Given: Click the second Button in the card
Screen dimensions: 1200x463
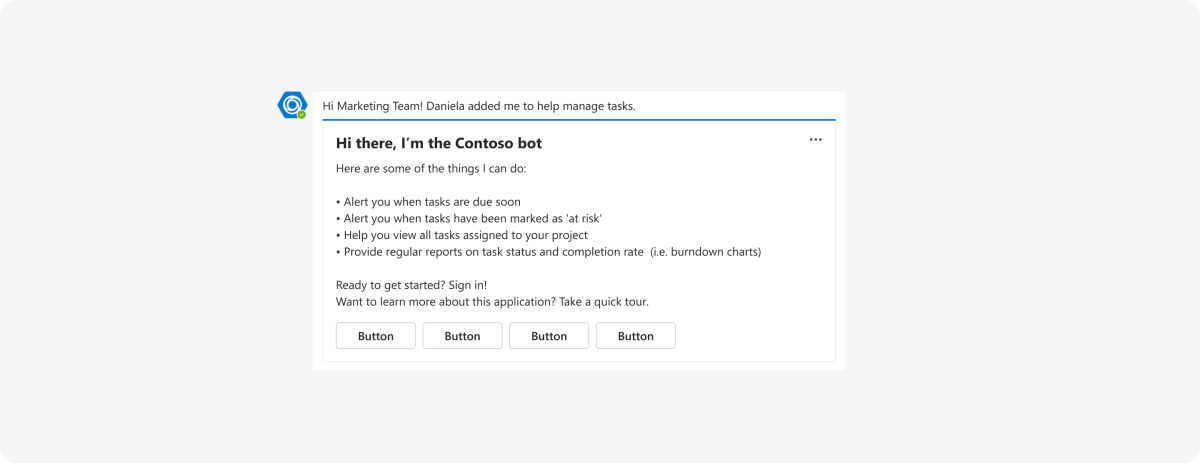Looking at the screenshot, I should (x=462, y=336).
